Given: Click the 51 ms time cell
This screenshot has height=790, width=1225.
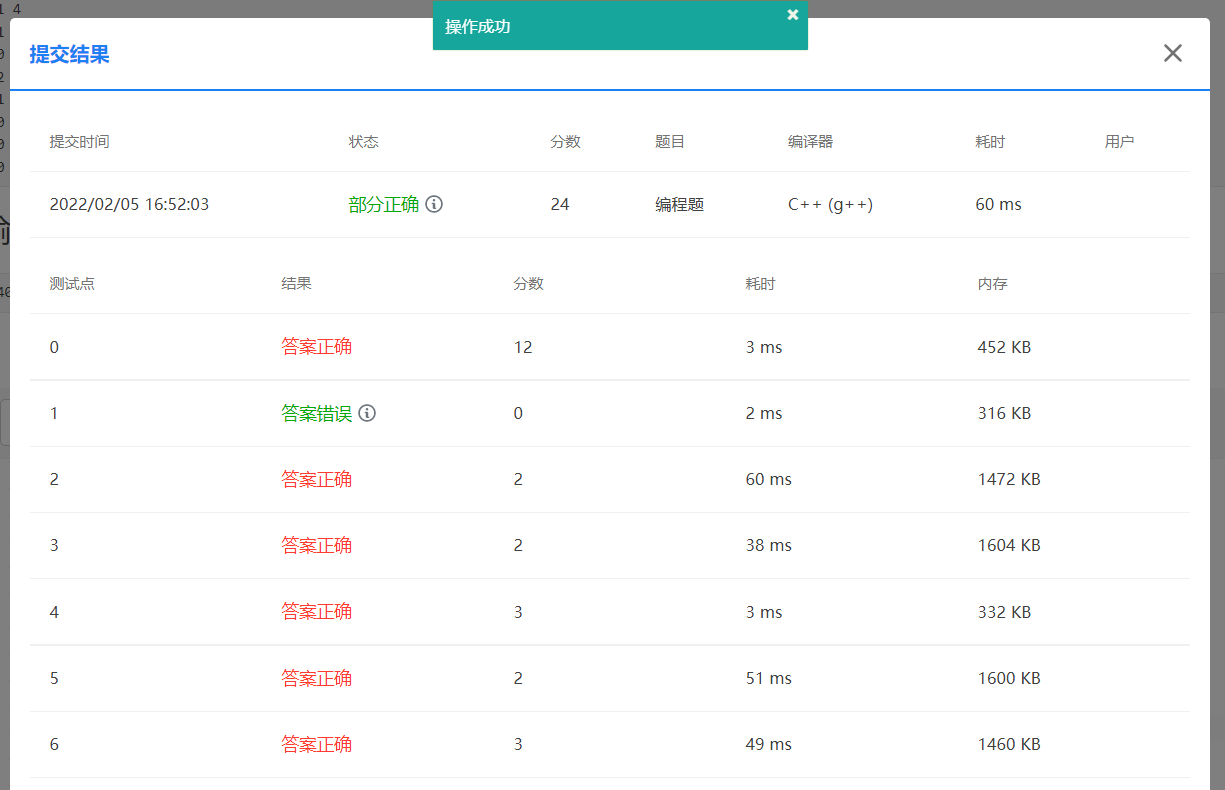Looking at the screenshot, I should point(769,678).
